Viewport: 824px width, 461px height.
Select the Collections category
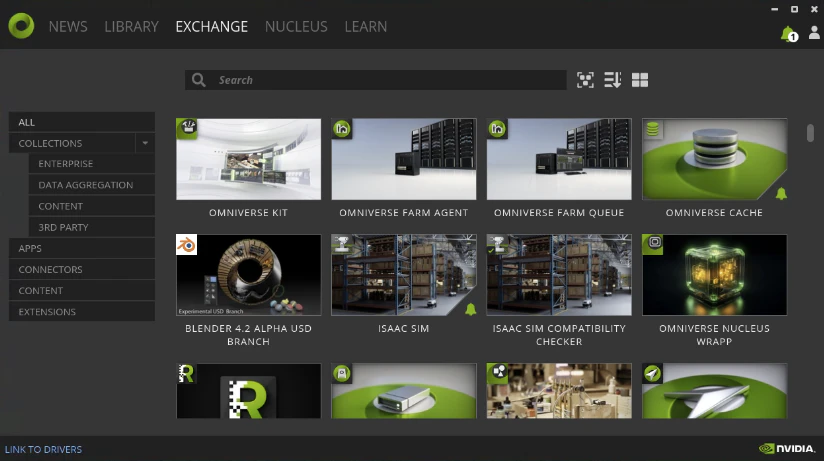pos(73,143)
